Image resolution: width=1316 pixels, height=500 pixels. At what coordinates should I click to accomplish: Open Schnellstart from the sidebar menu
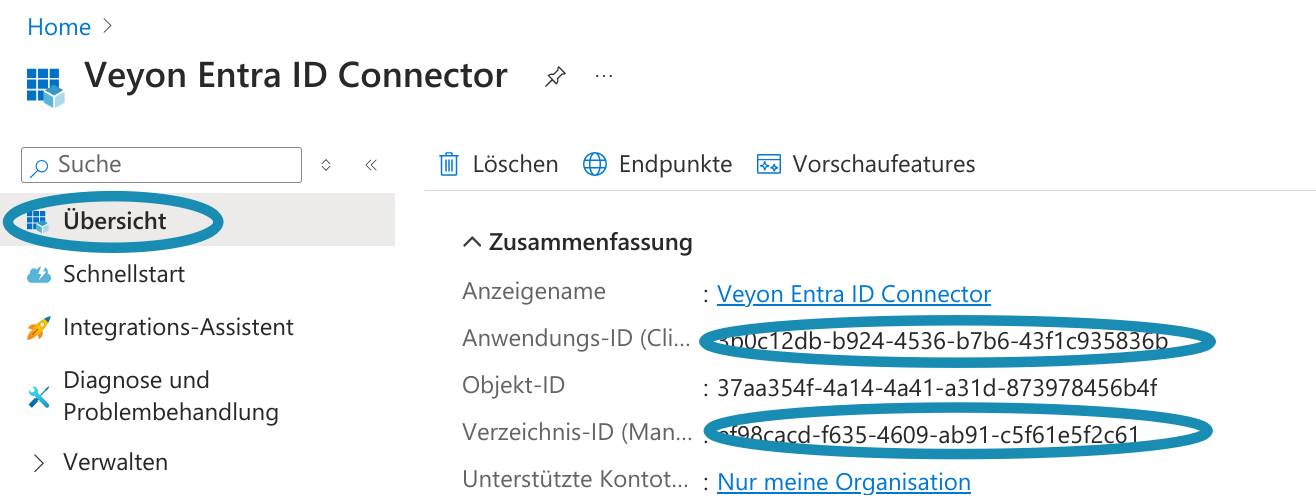(x=124, y=274)
